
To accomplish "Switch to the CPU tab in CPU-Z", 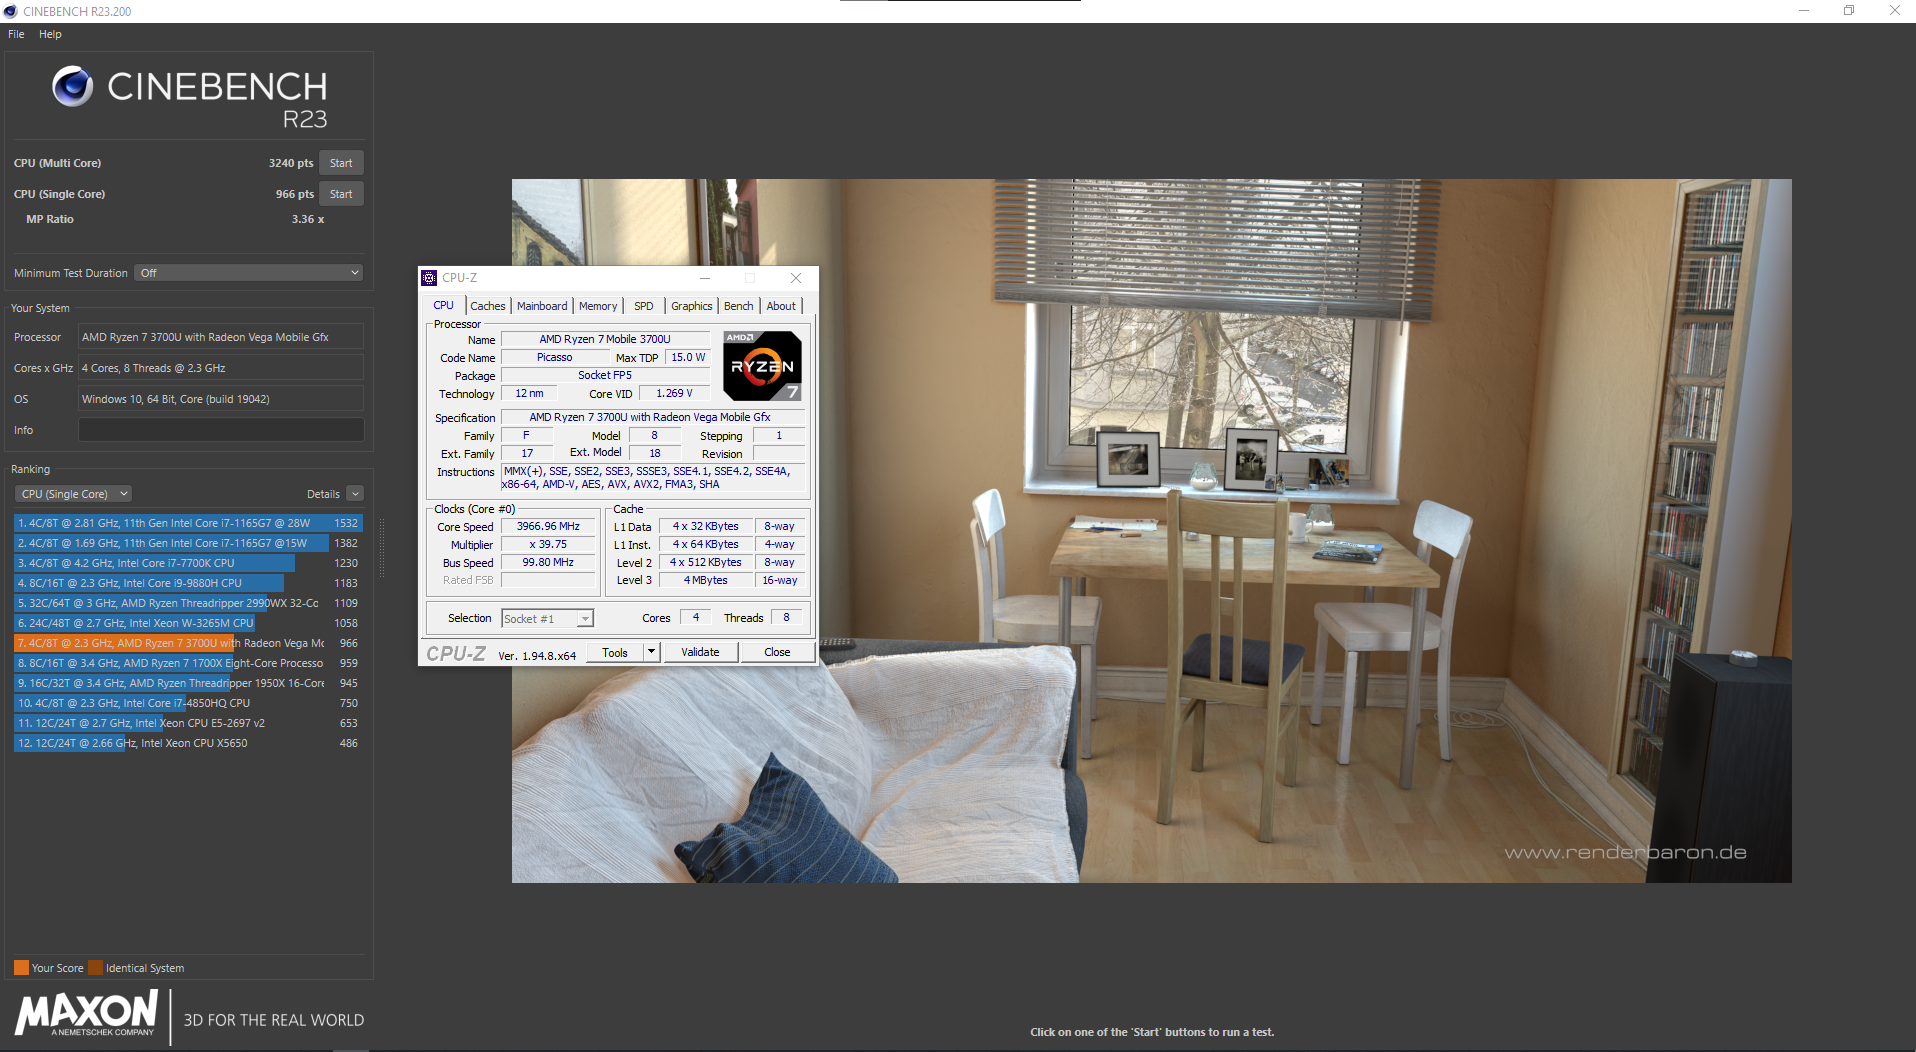I will point(443,306).
